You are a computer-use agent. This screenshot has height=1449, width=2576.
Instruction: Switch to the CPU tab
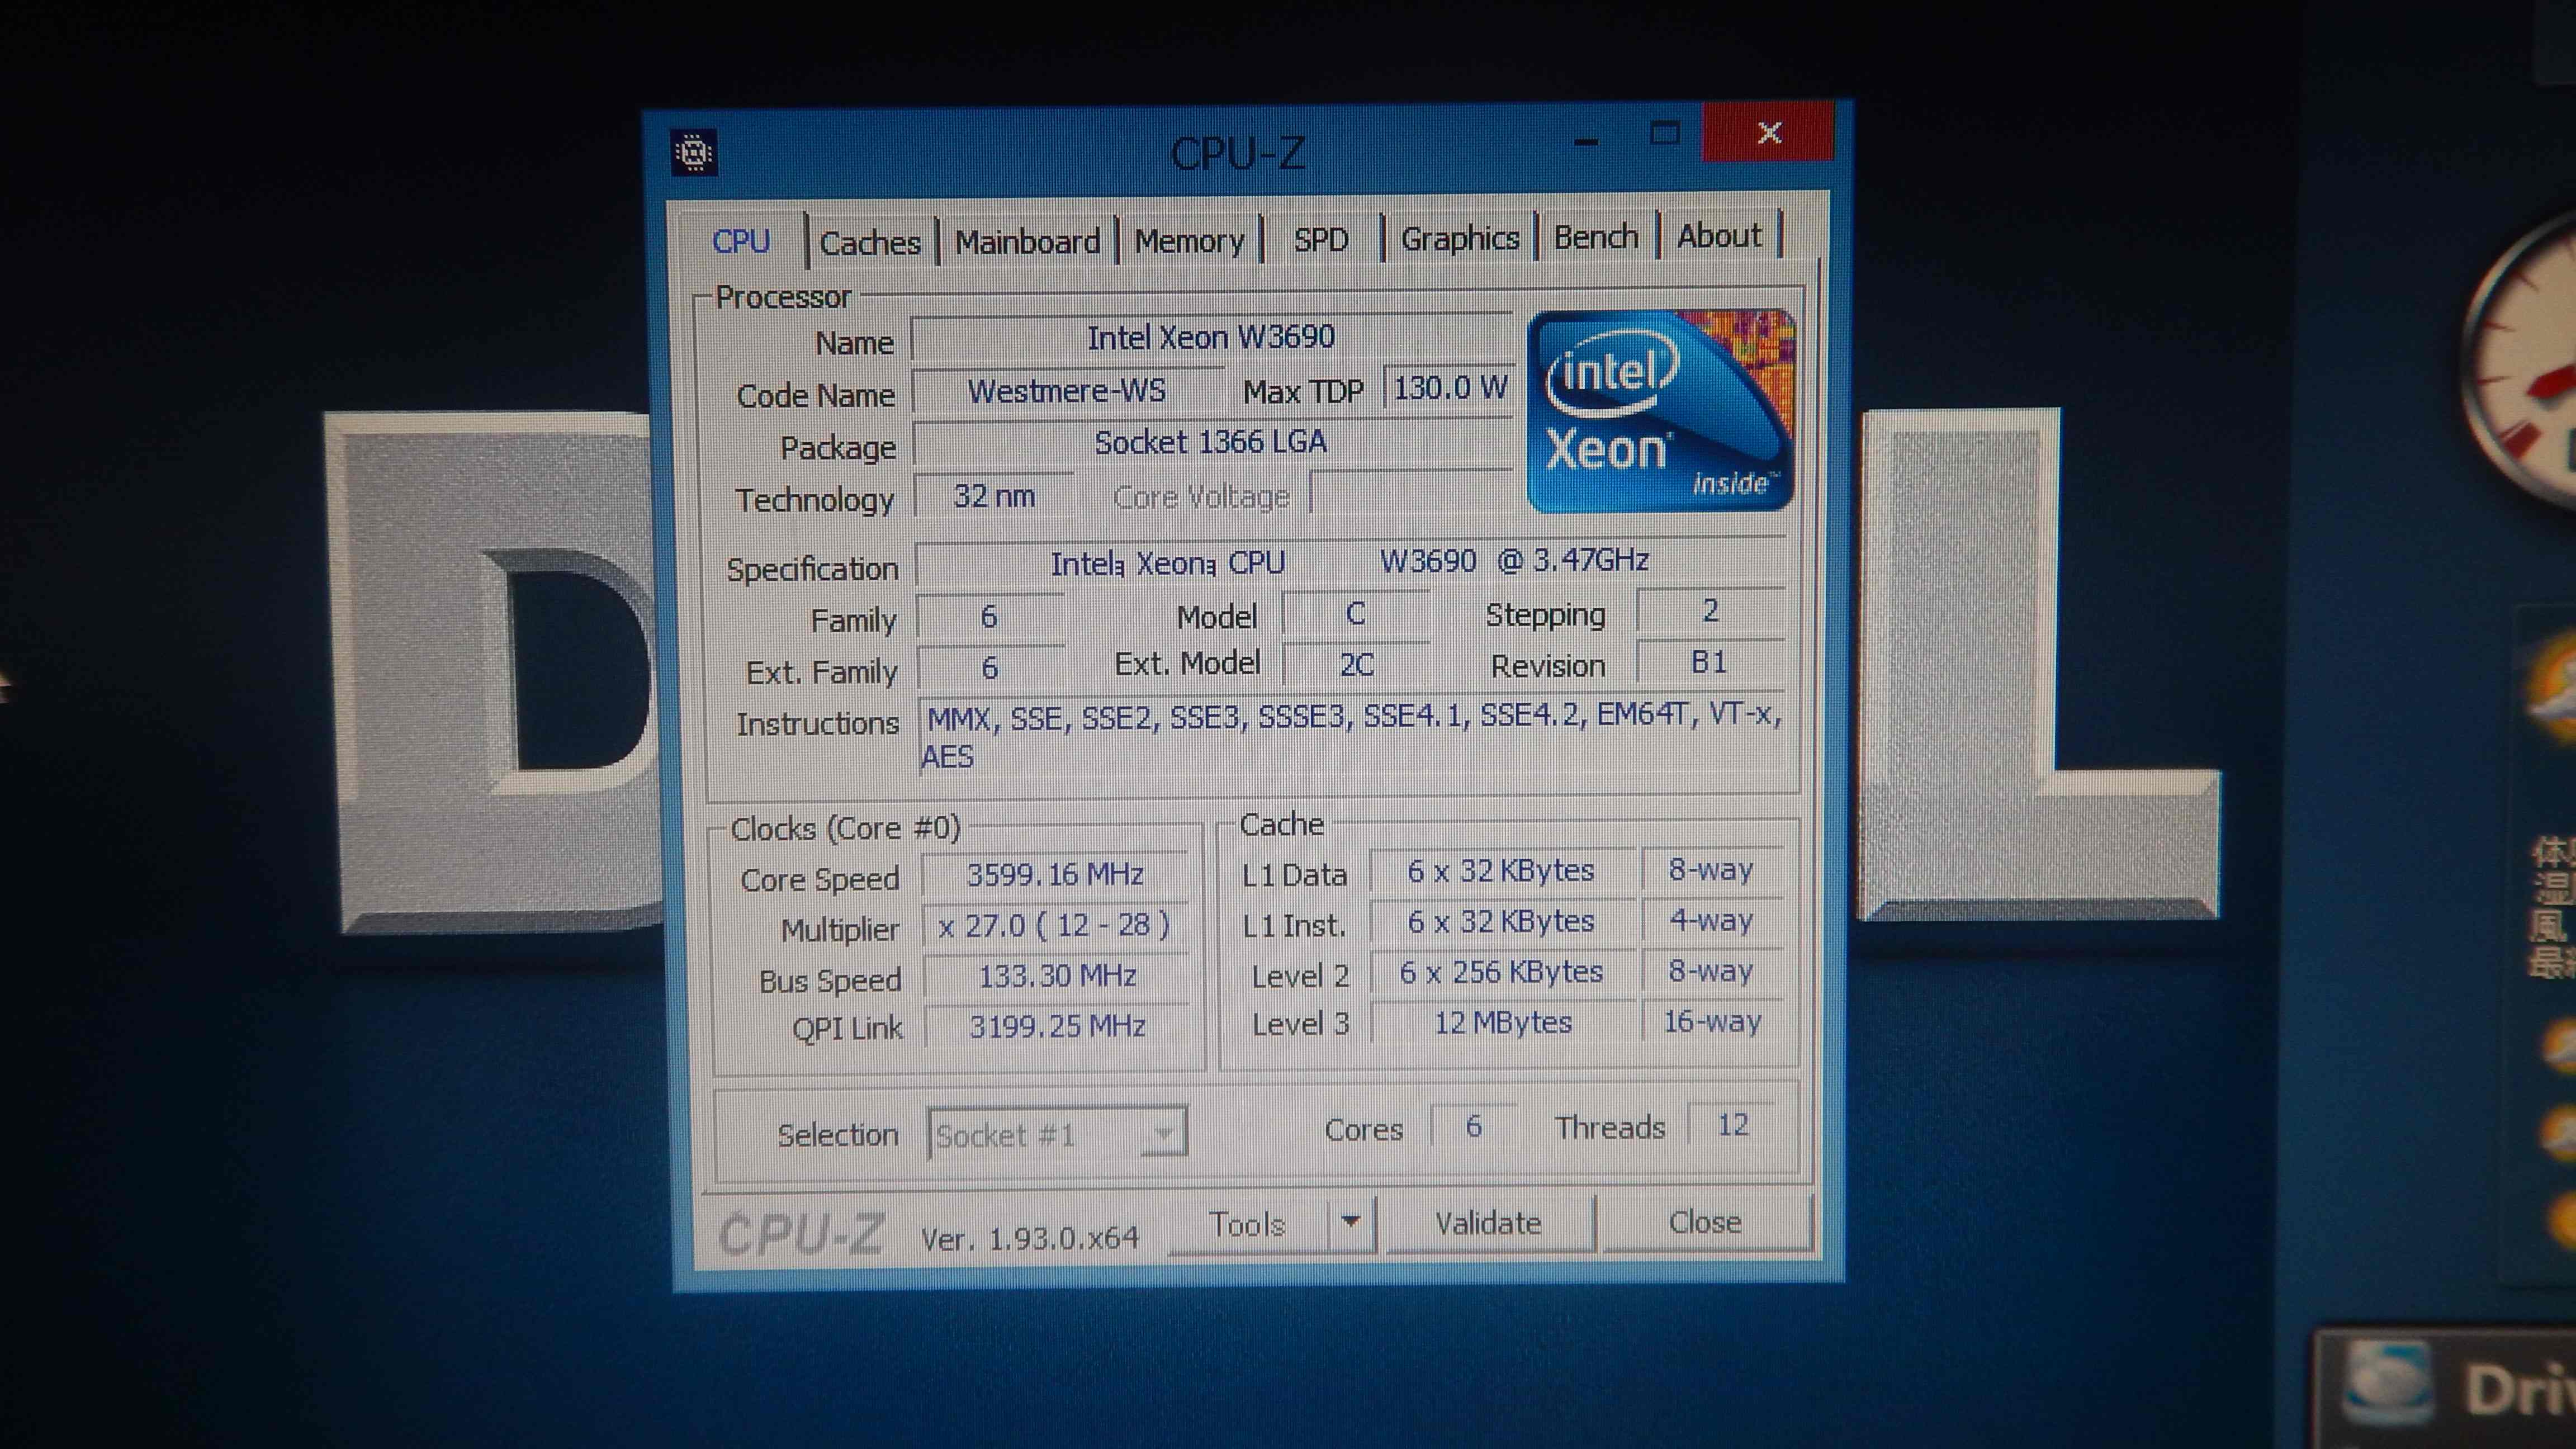tap(741, 242)
